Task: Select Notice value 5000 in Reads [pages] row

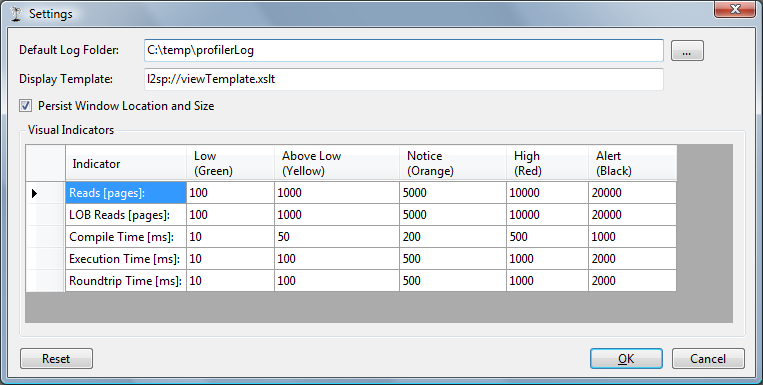Action: pyautogui.click(x=453, y=193)
